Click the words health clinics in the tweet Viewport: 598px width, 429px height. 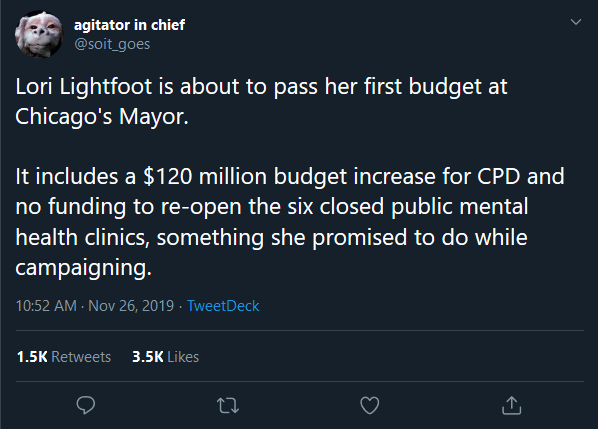[82, 238]
